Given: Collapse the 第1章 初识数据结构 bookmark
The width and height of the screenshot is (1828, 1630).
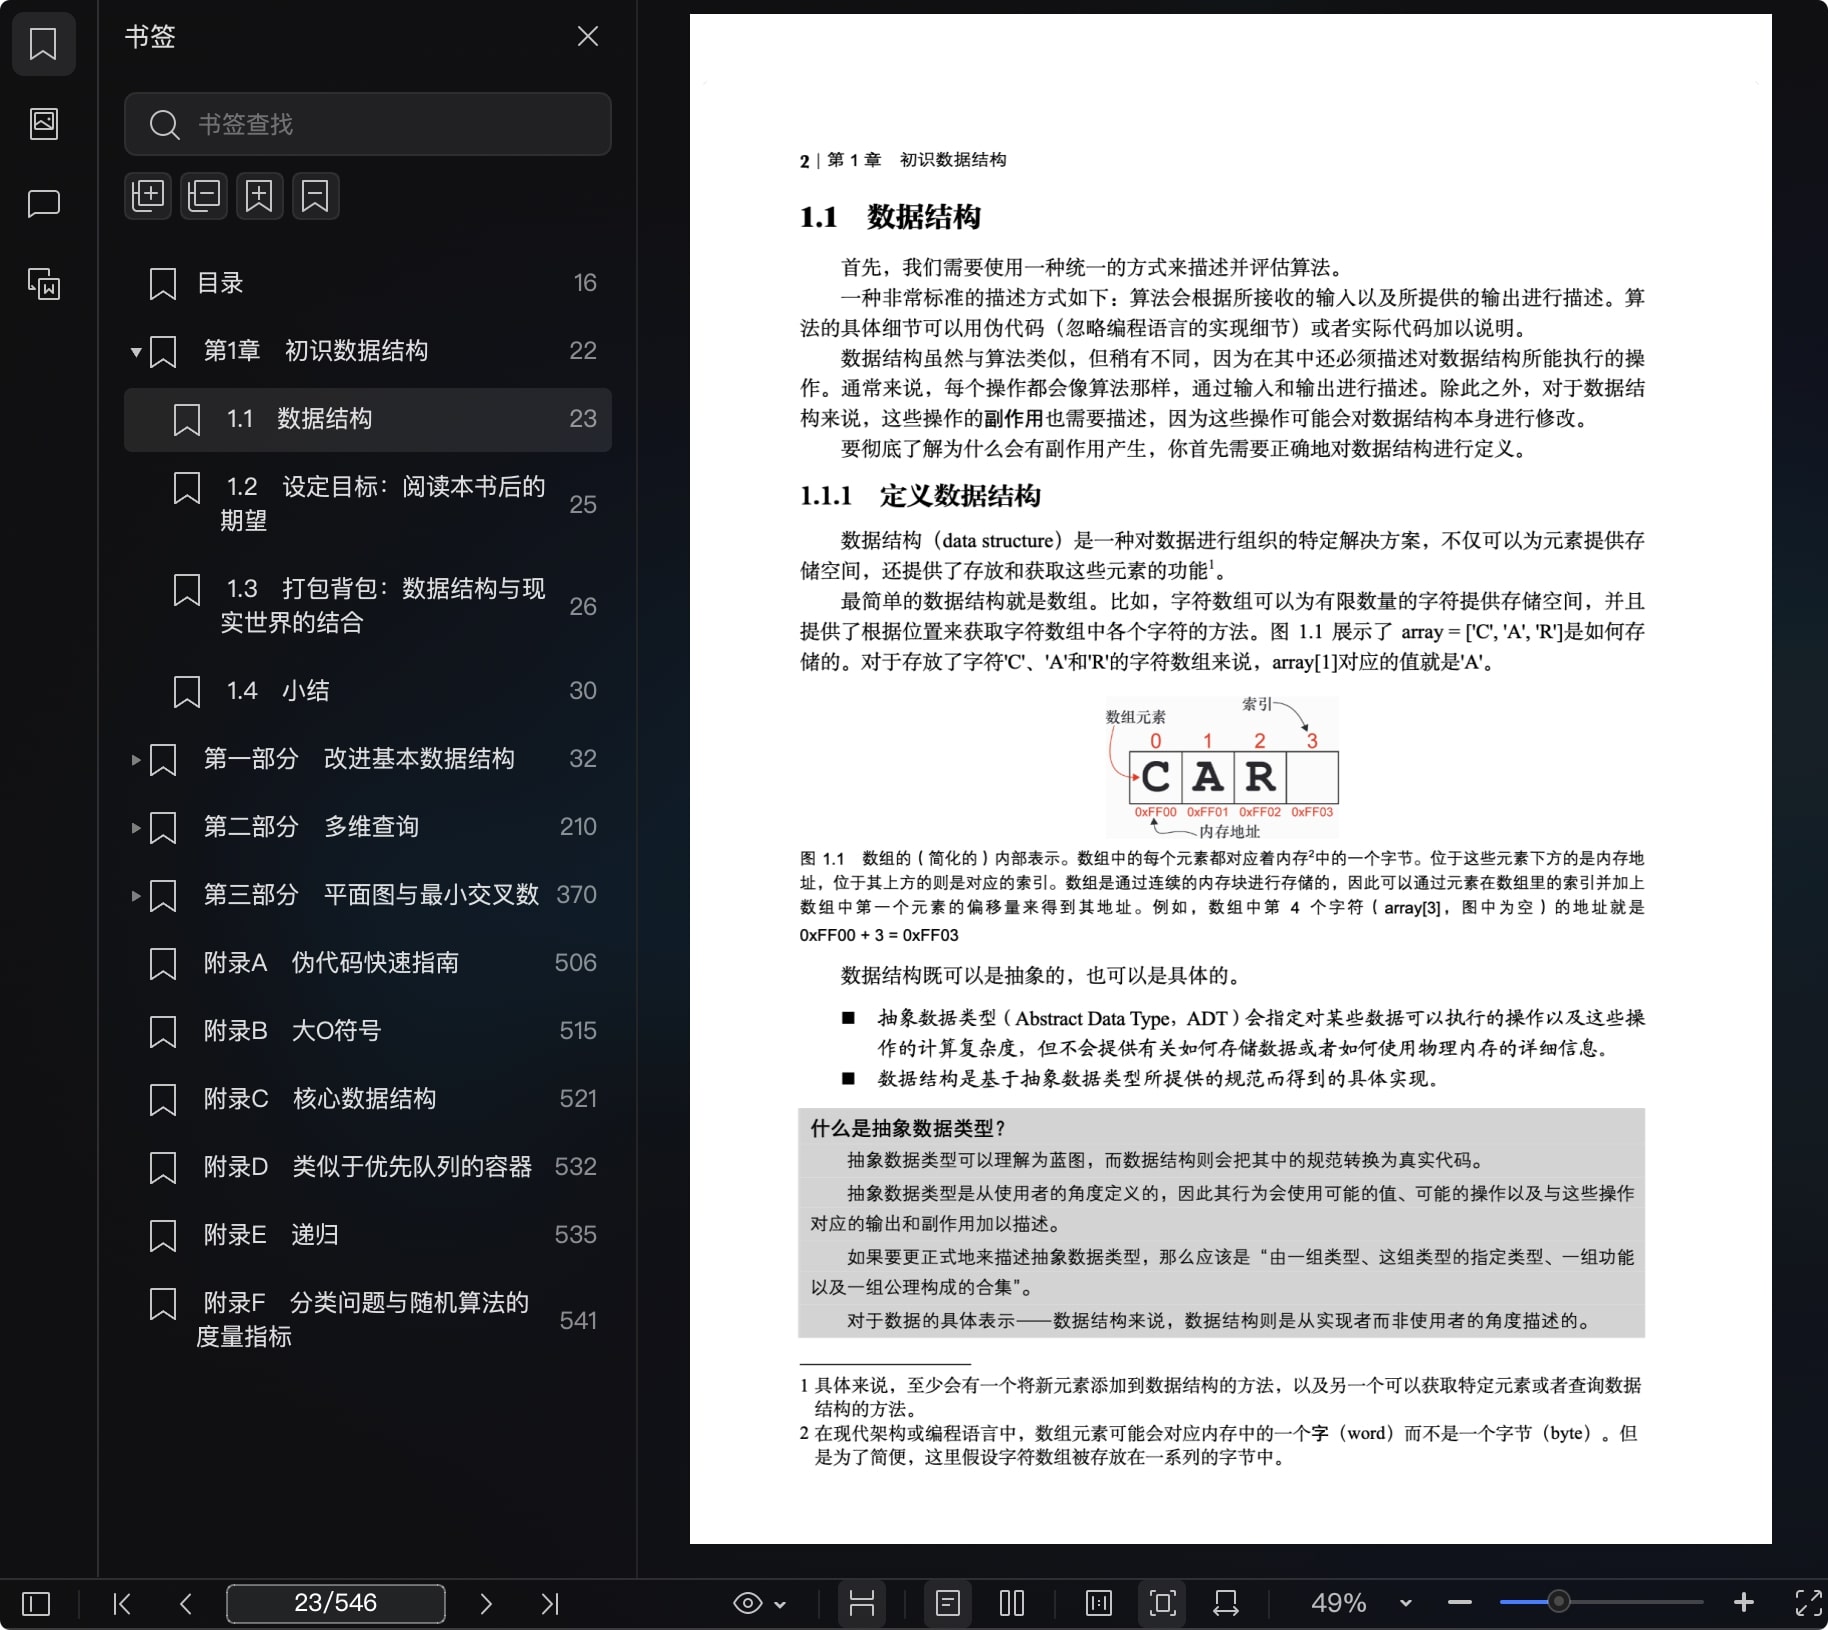Looking at the screenshot, I should click(x=136, y=352).
